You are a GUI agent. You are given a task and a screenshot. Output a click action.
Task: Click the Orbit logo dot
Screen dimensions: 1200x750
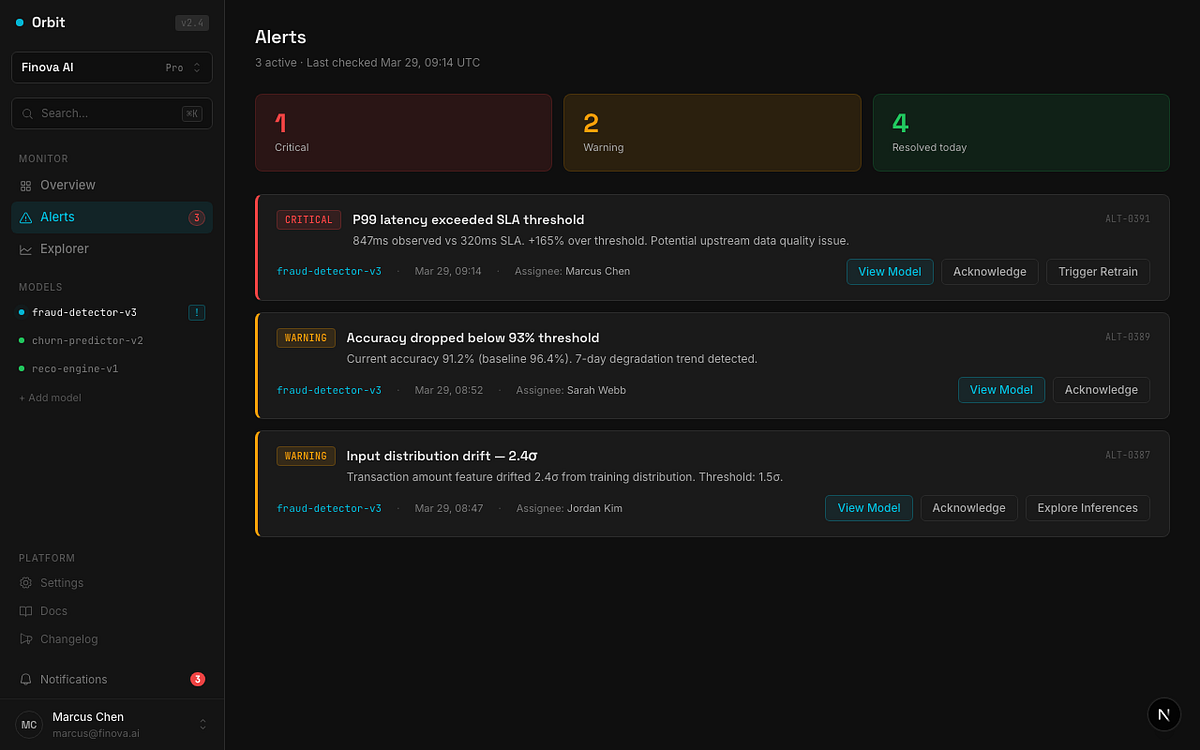(18, 21)
